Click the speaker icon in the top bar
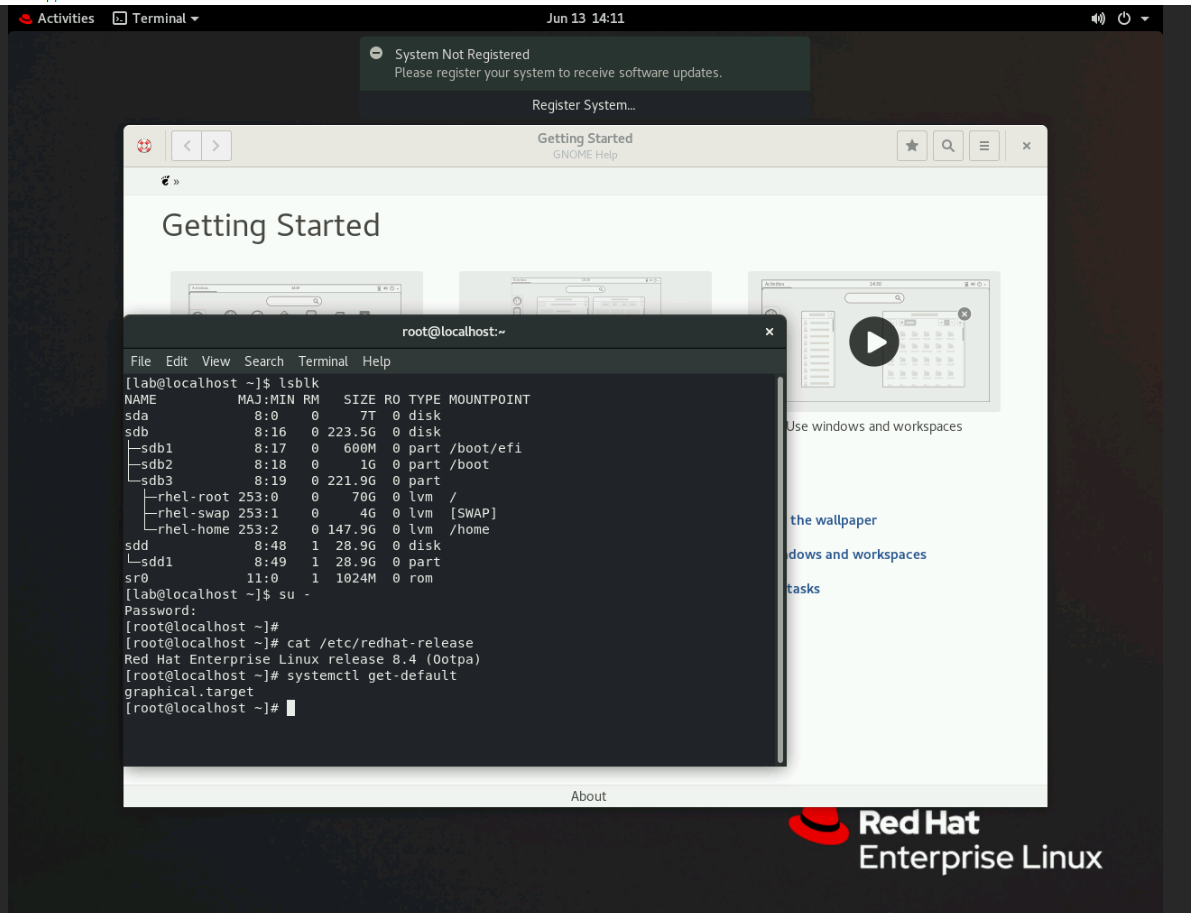The image size is (1191, 913). click(x=1097, y=17)
